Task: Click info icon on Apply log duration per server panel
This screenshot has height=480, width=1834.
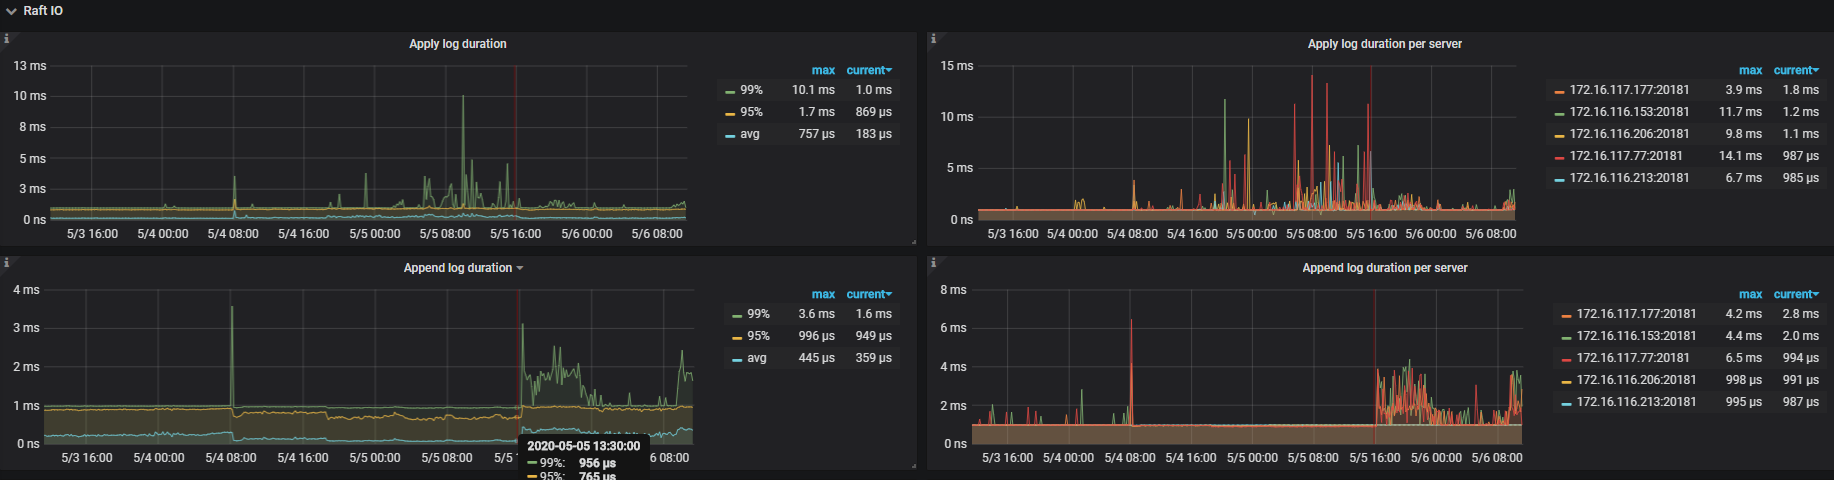Action: 933,39
